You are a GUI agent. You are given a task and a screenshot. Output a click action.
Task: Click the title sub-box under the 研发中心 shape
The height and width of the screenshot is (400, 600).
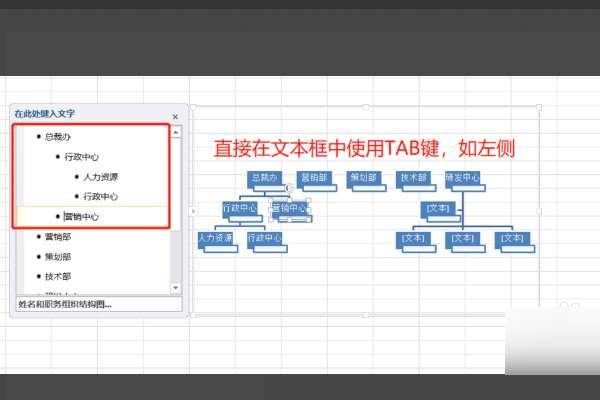pyautogui.click(x=468, y=188)
